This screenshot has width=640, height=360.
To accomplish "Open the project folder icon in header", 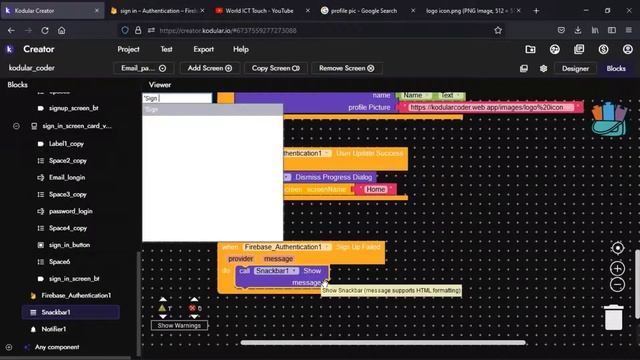I will tap(530, 49).
